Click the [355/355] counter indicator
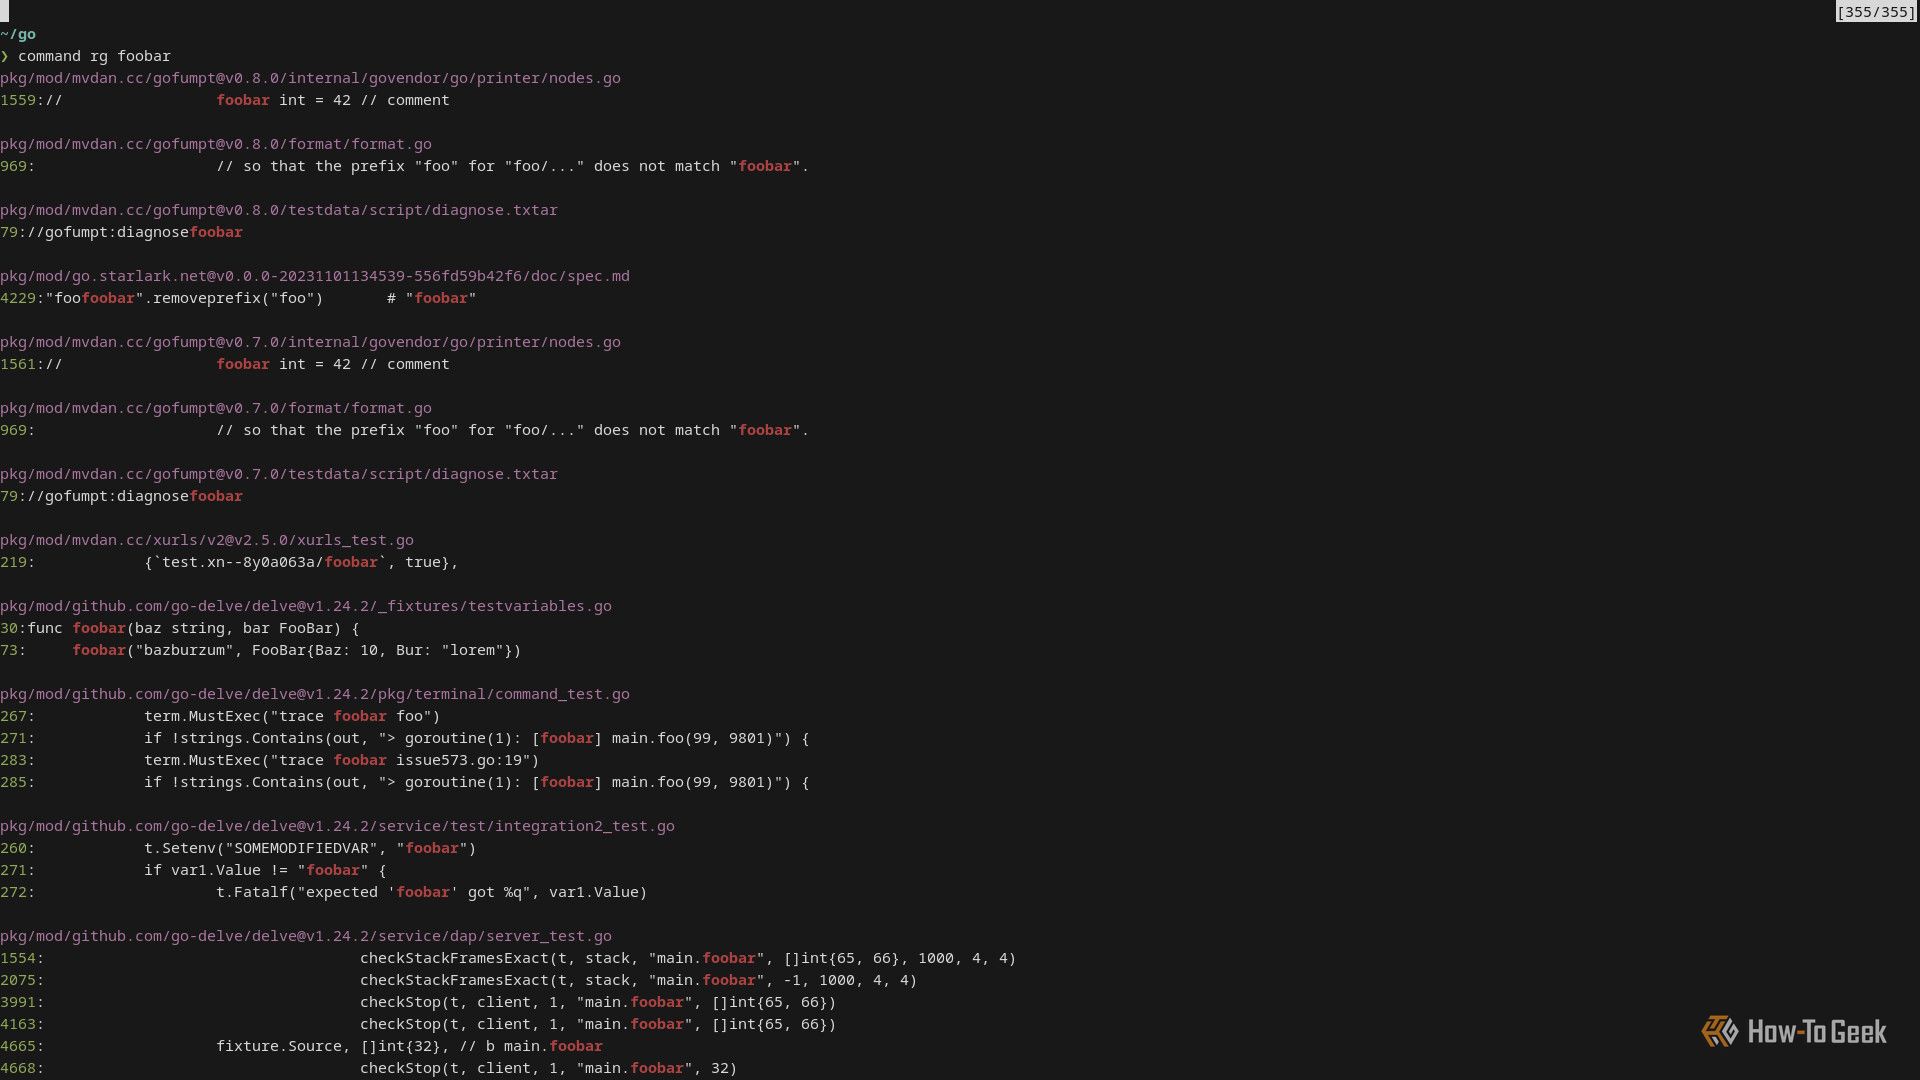This screenshot has width=1920, height=1080. coord(1875,12)
